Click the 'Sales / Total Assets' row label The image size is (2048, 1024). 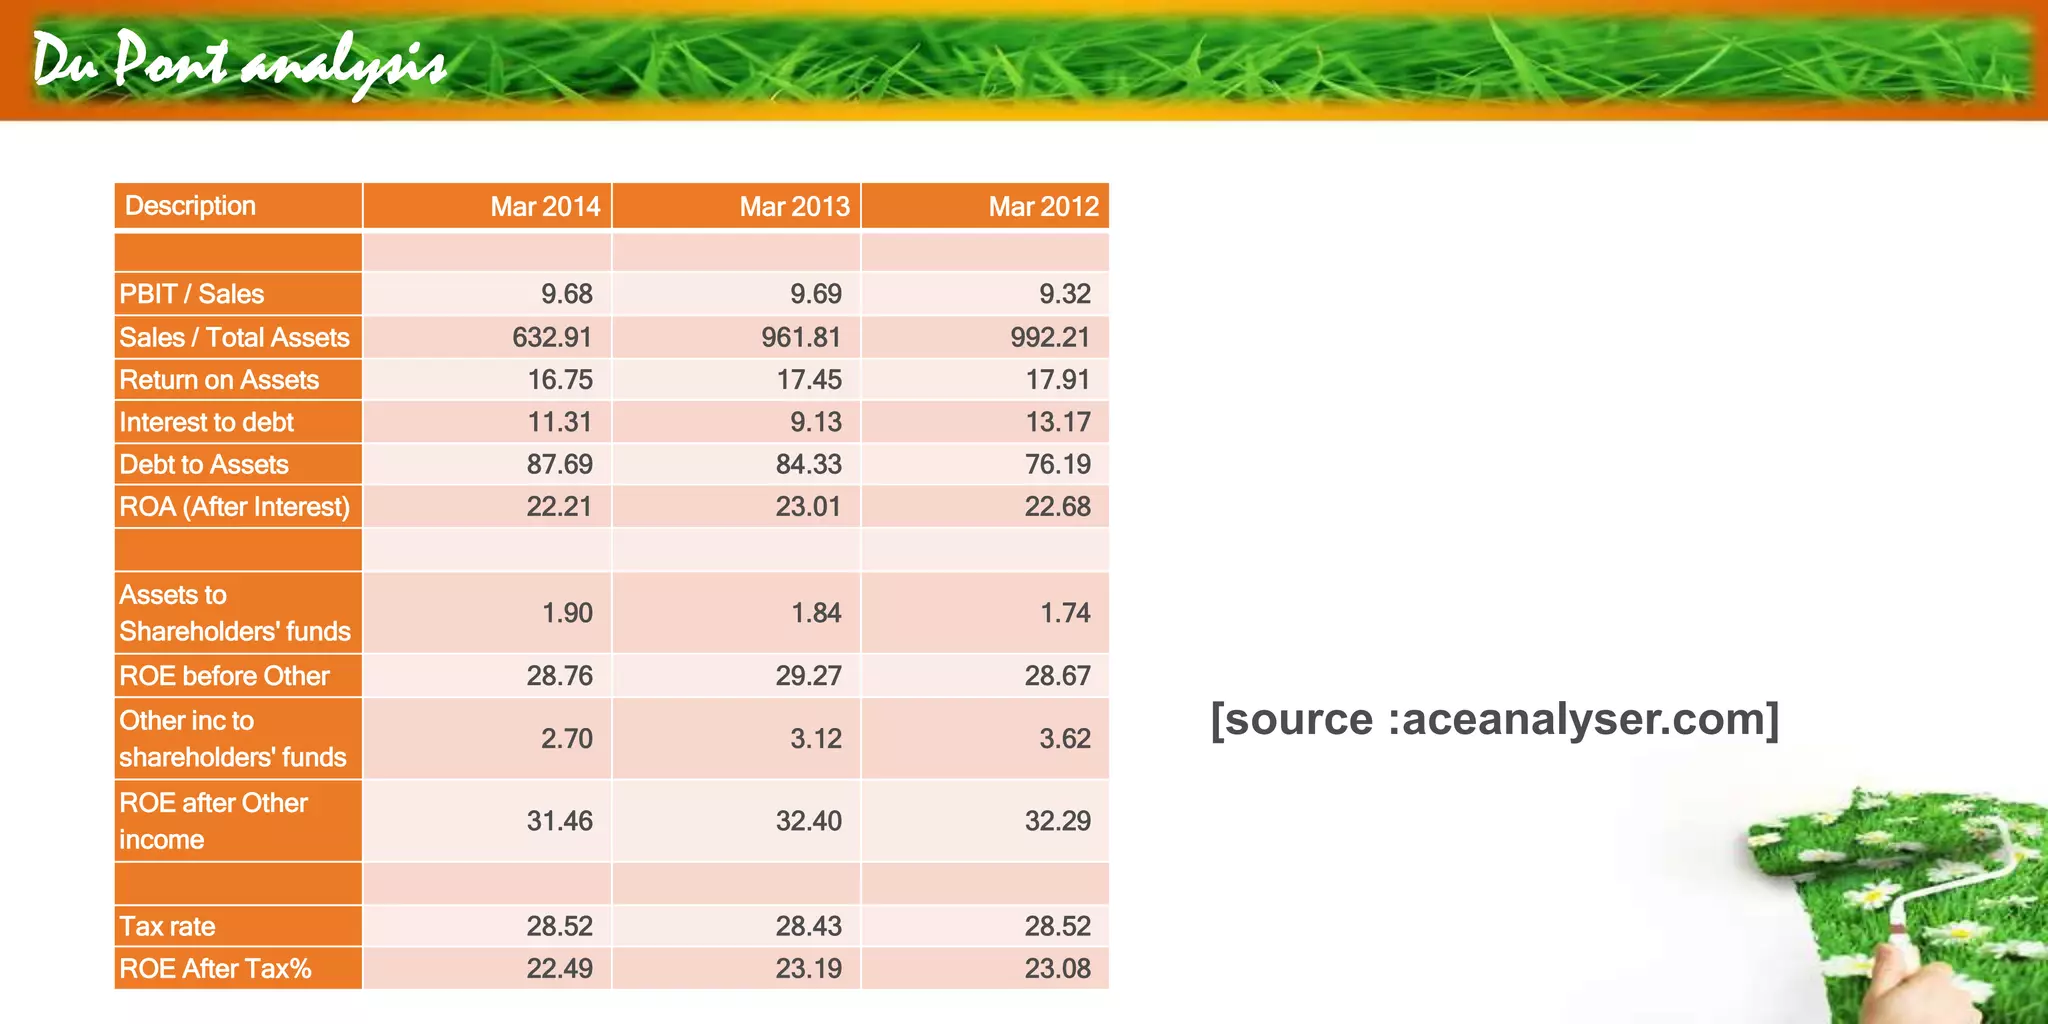click(x=234, y=337)
